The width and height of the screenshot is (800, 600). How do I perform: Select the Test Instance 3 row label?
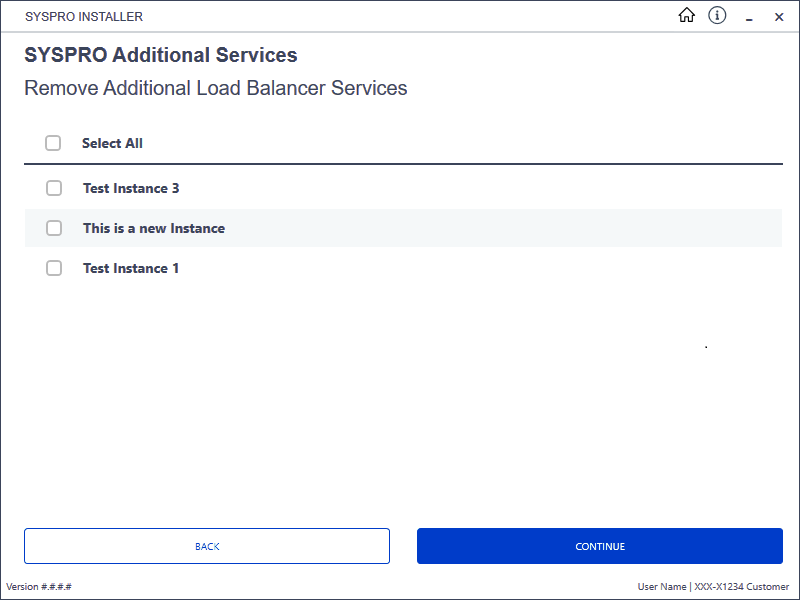131,188
